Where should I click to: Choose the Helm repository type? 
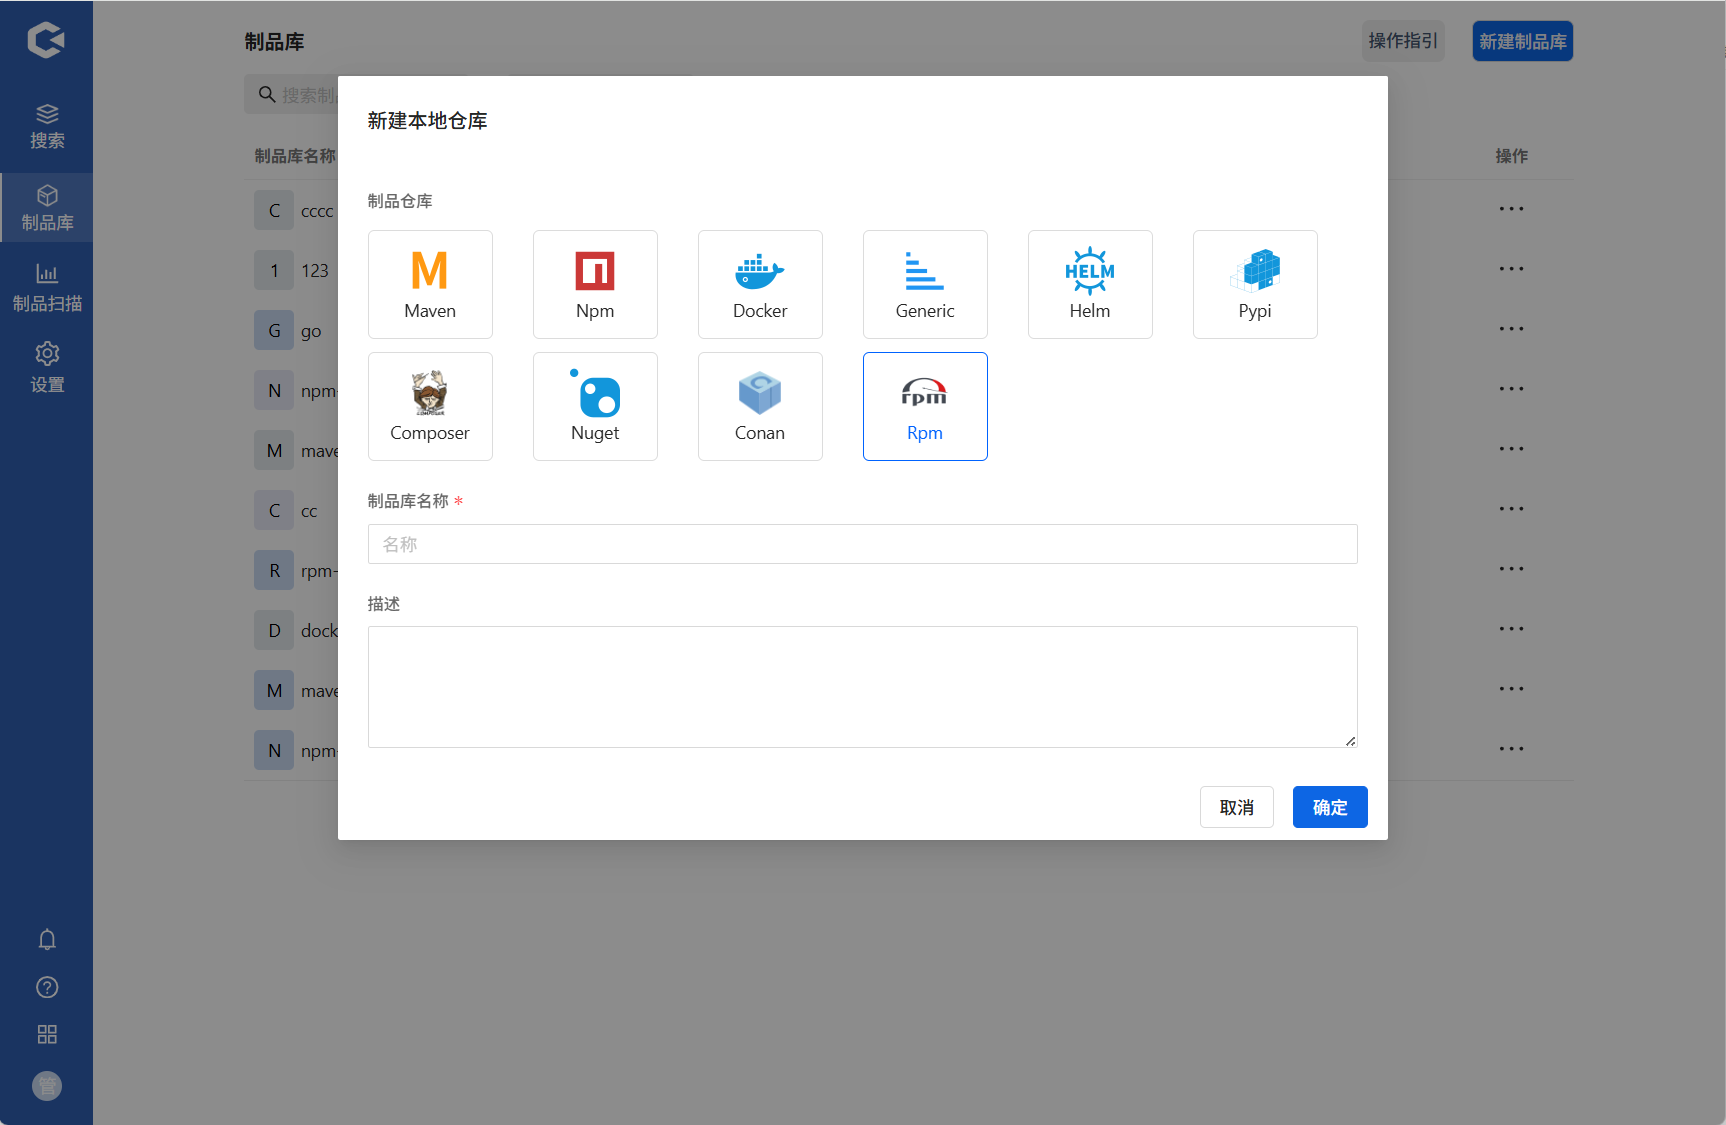click(1090, 285)
